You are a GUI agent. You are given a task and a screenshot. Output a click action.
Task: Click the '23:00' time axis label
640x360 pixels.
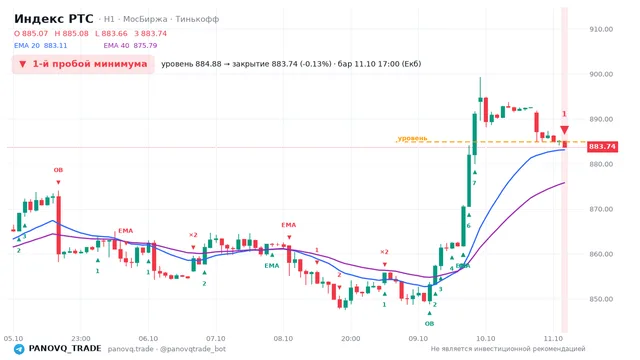[81, 338]
